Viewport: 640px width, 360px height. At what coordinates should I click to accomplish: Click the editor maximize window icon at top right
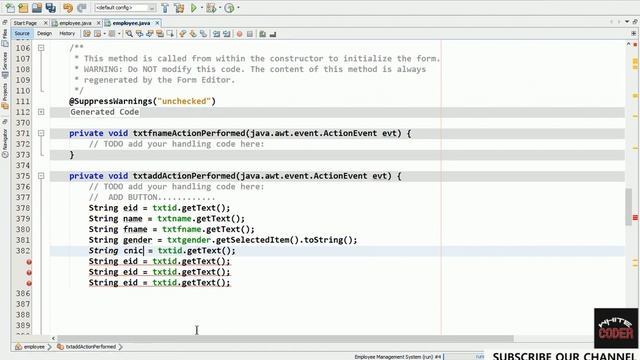coord(635,22)
